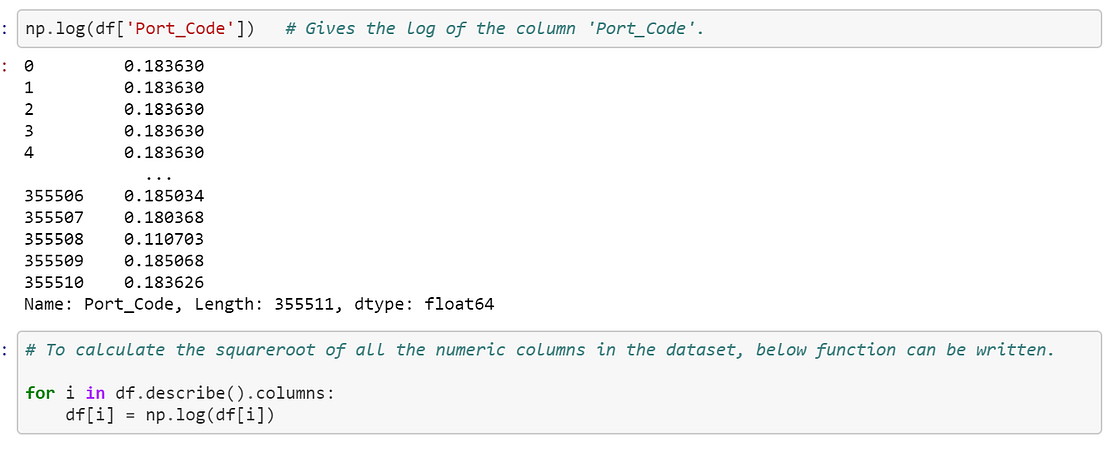The width and height of the screenshot is (1104, 457).
Task: Click the output row with index 355506
Action: [x=114, y=196]
